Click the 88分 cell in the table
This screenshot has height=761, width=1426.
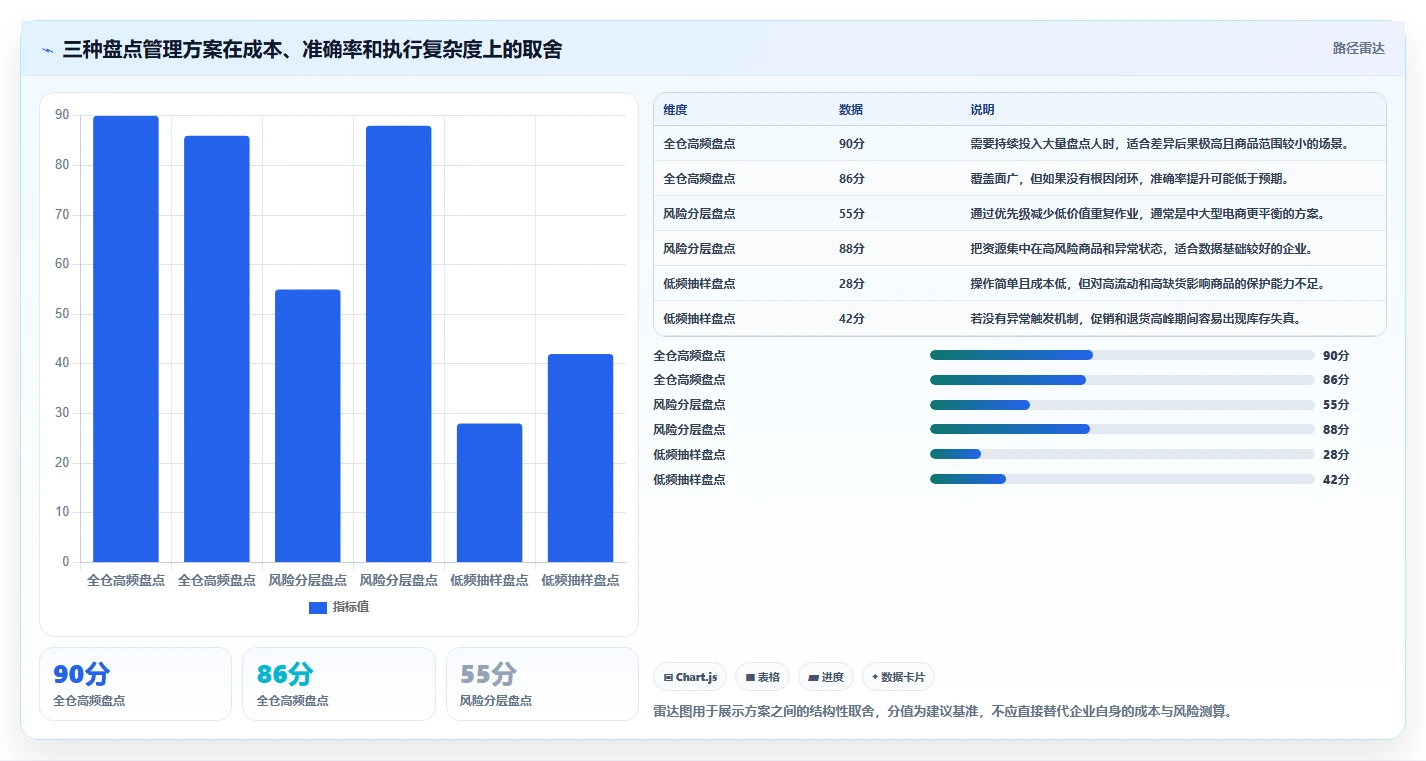coord(852,249)
